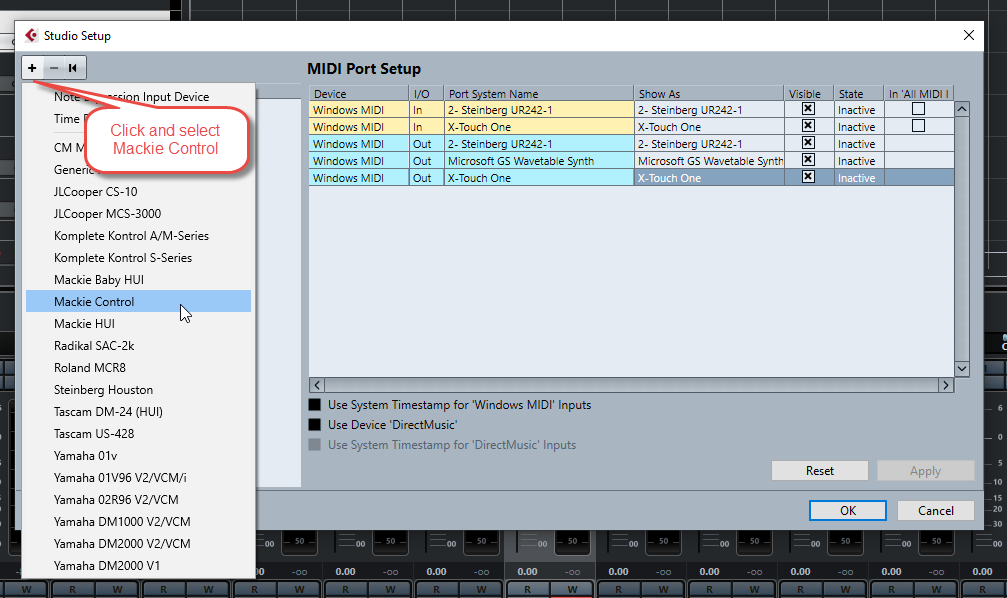This screenshot has height=598, width=1007.
Task: Confirm with the OK button
Action: coord(848,511)
